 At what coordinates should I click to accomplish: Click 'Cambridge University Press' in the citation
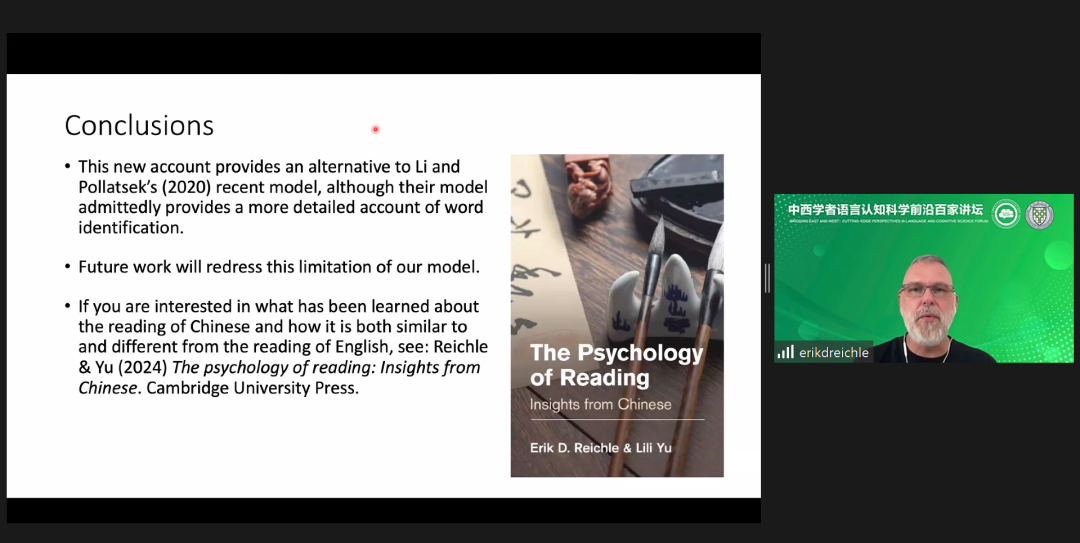(251, 388)
